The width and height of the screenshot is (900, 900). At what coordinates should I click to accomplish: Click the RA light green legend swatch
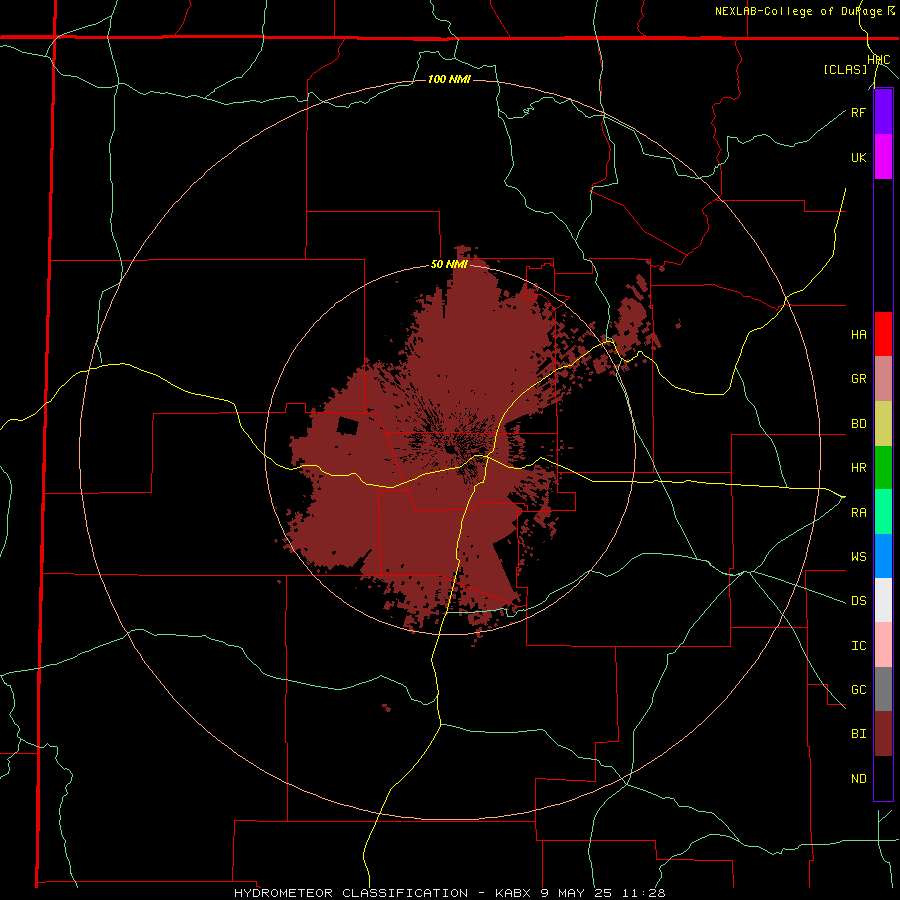883,512
